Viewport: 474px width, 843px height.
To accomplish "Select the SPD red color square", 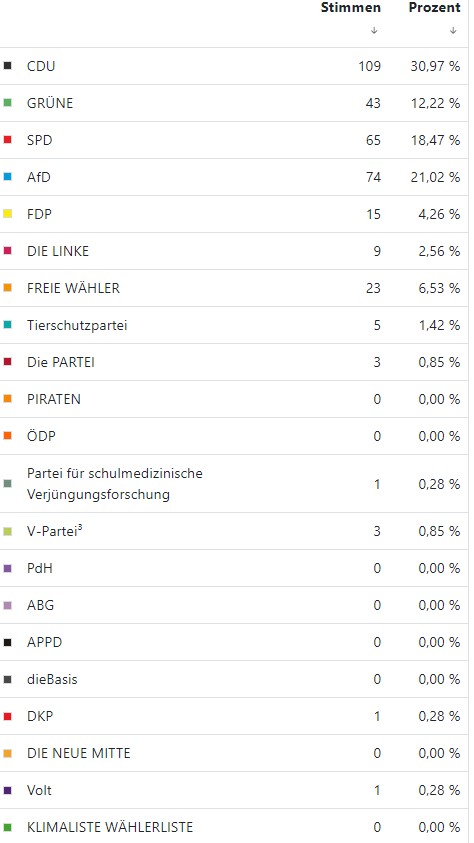I will click(x=8, y=140).
